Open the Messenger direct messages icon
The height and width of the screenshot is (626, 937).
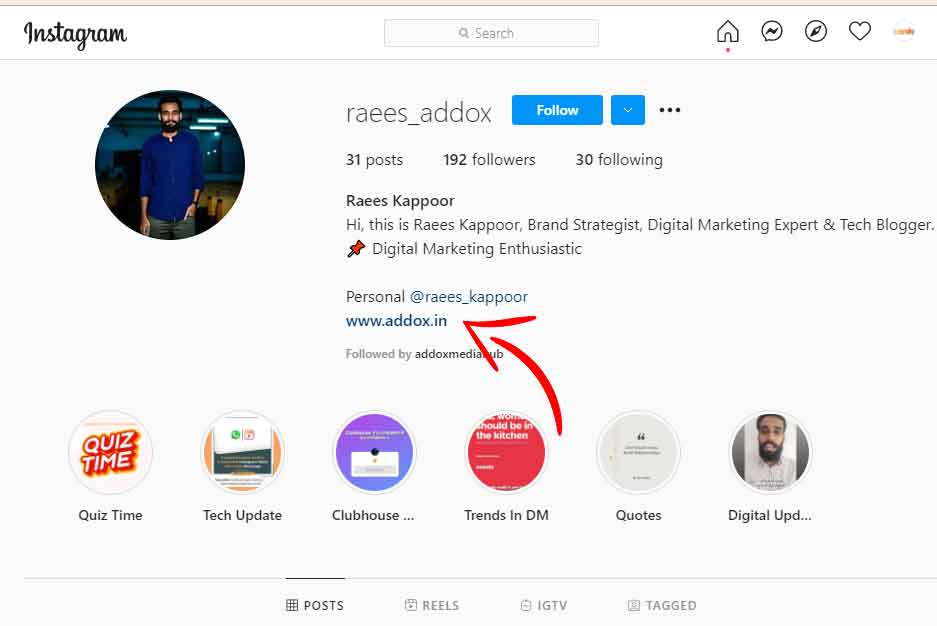(771, 31)
